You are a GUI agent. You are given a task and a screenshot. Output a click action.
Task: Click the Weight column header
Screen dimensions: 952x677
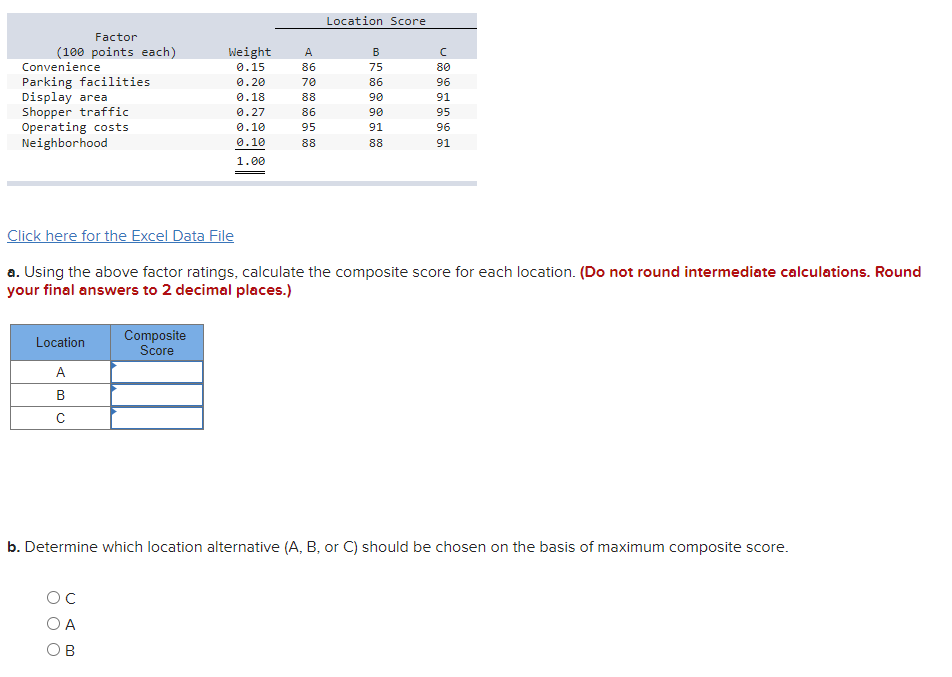[249, 51]
